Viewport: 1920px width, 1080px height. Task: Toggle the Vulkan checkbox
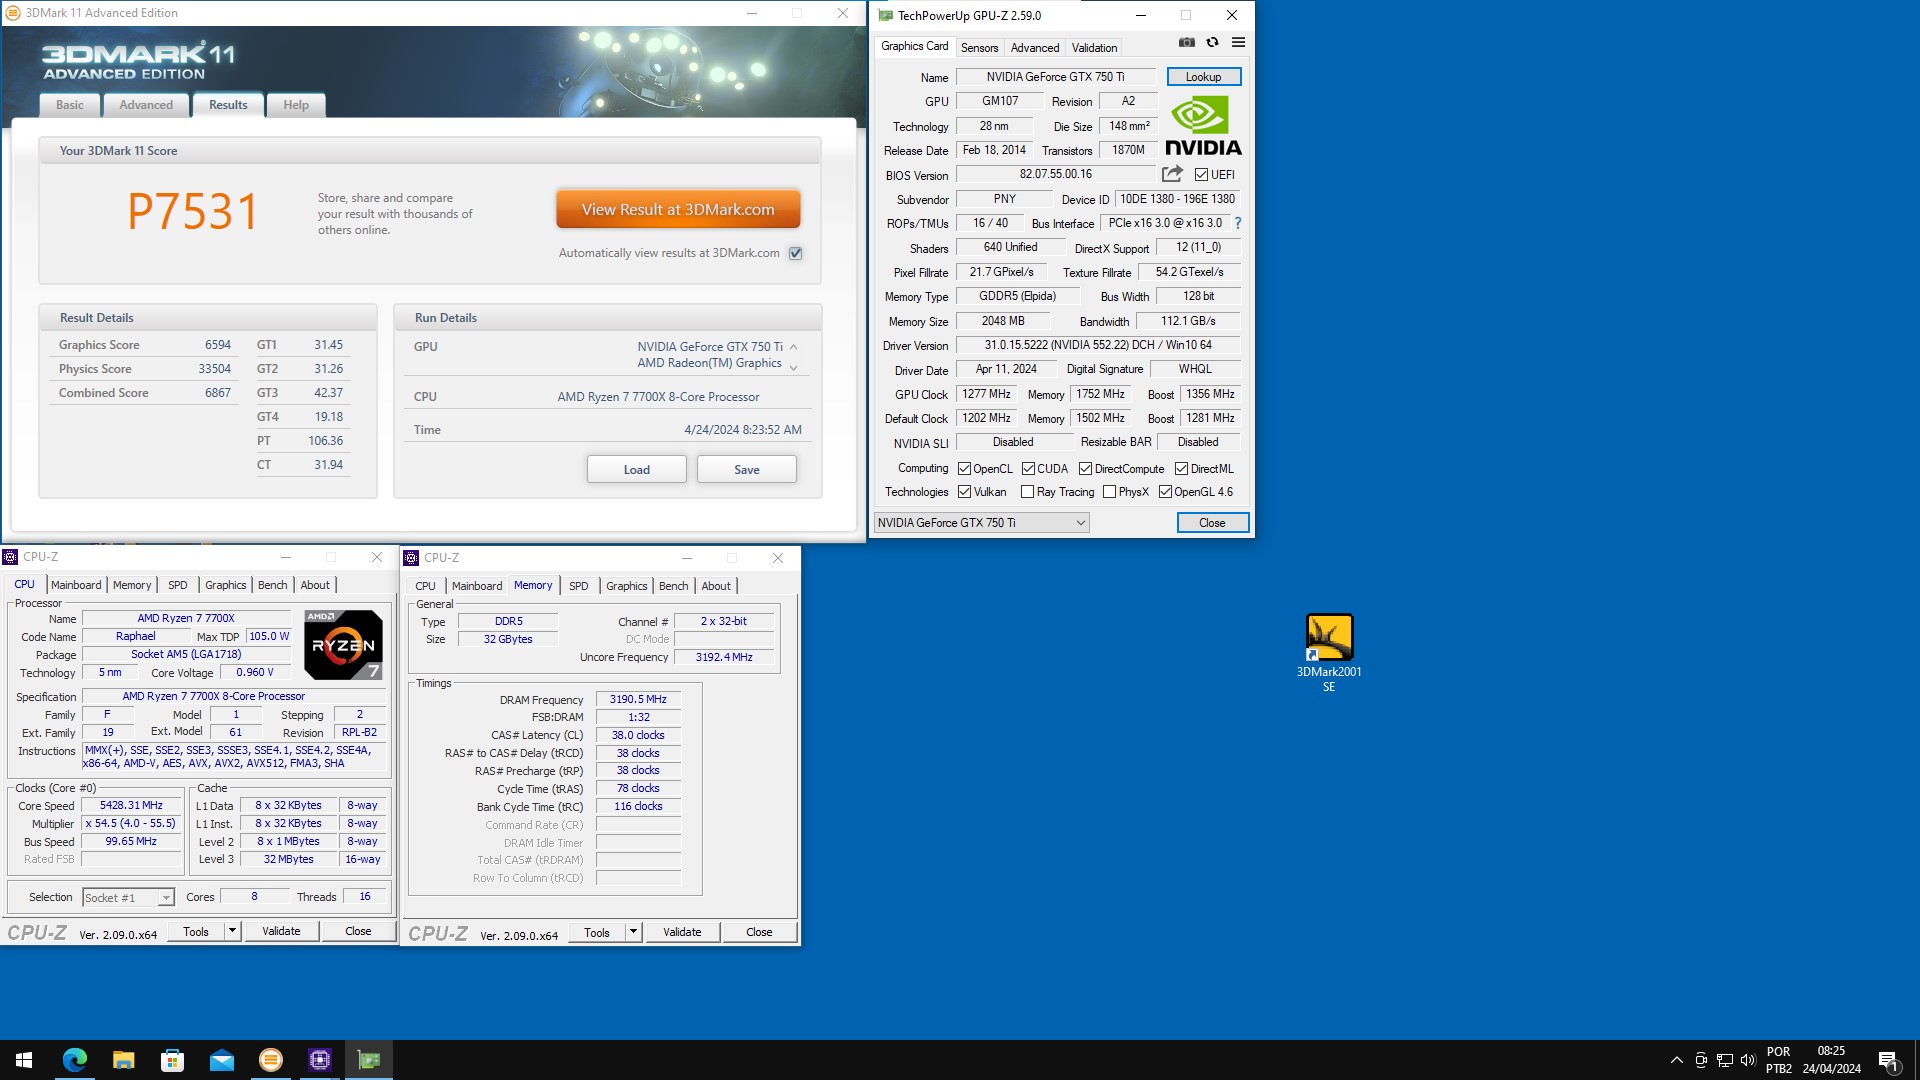pos(964,492)
